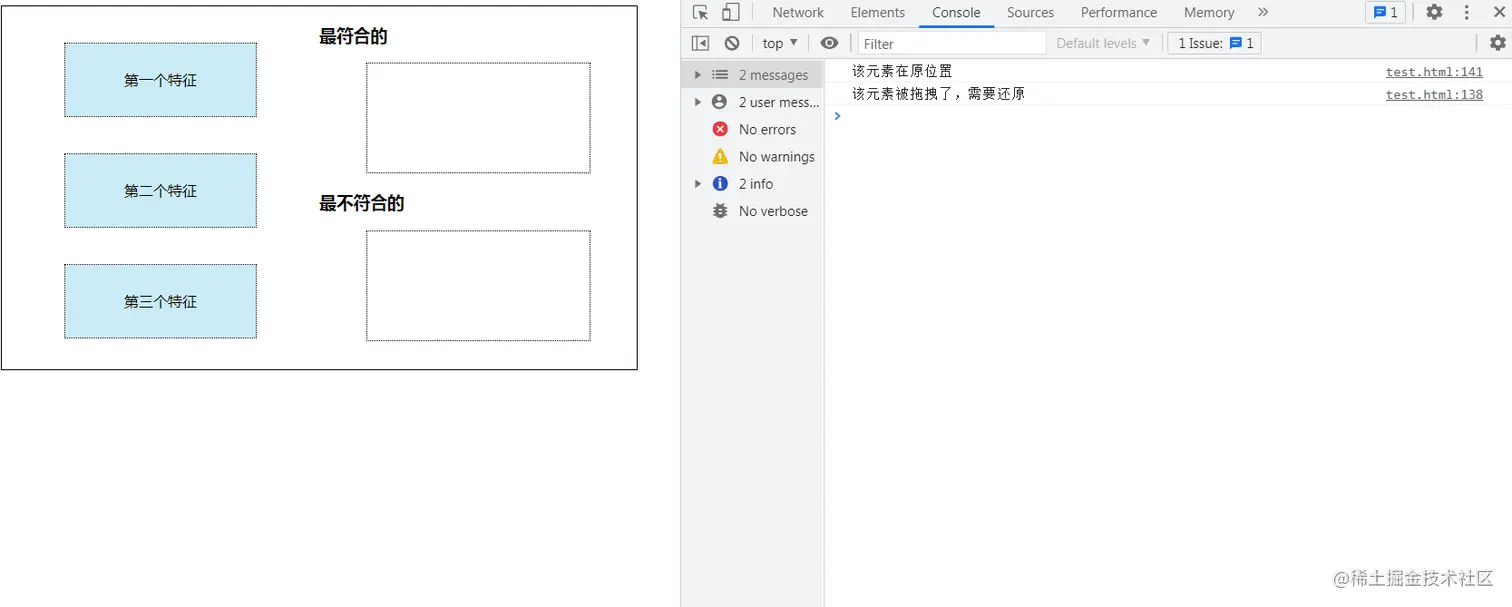
Task: Click the live expression eye icon
Action: [829, 43]
